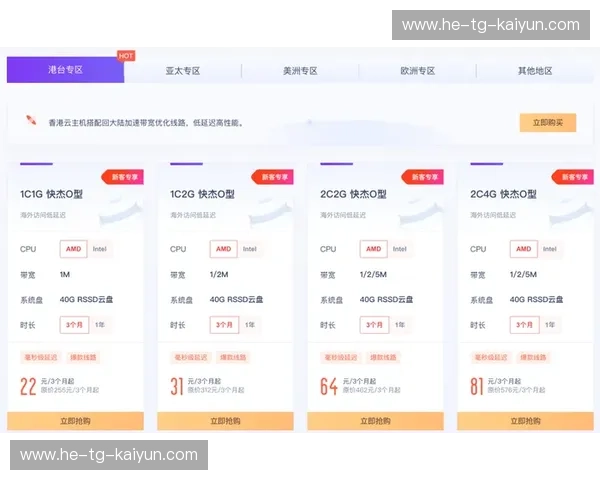600x480 pixels.
Task: Click the 香港云主机 banner description text
Action: tap(145, 123)
